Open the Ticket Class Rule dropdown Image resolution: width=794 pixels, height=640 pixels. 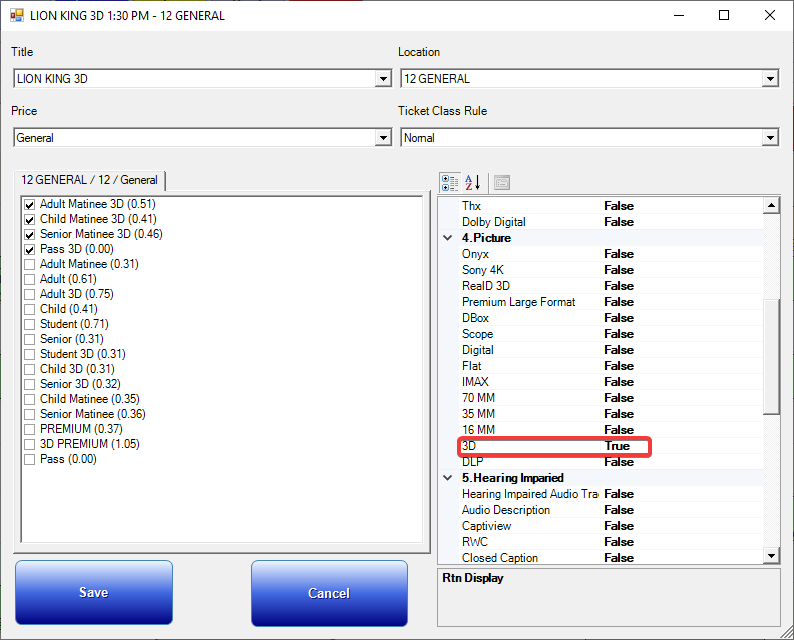pyautogui.click(x=770, y=138)
